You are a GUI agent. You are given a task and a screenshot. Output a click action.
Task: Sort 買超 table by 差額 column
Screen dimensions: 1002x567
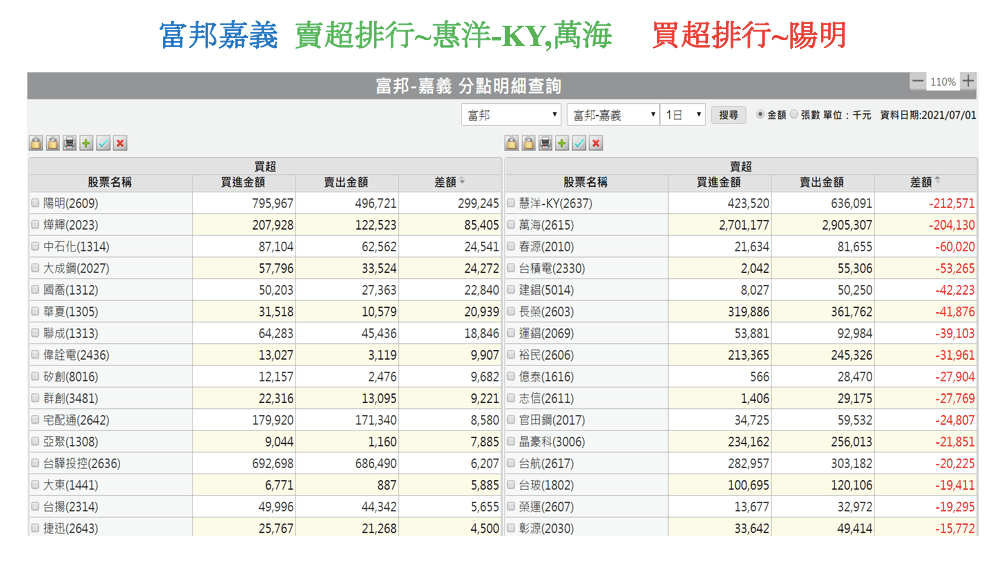(449, 182)
